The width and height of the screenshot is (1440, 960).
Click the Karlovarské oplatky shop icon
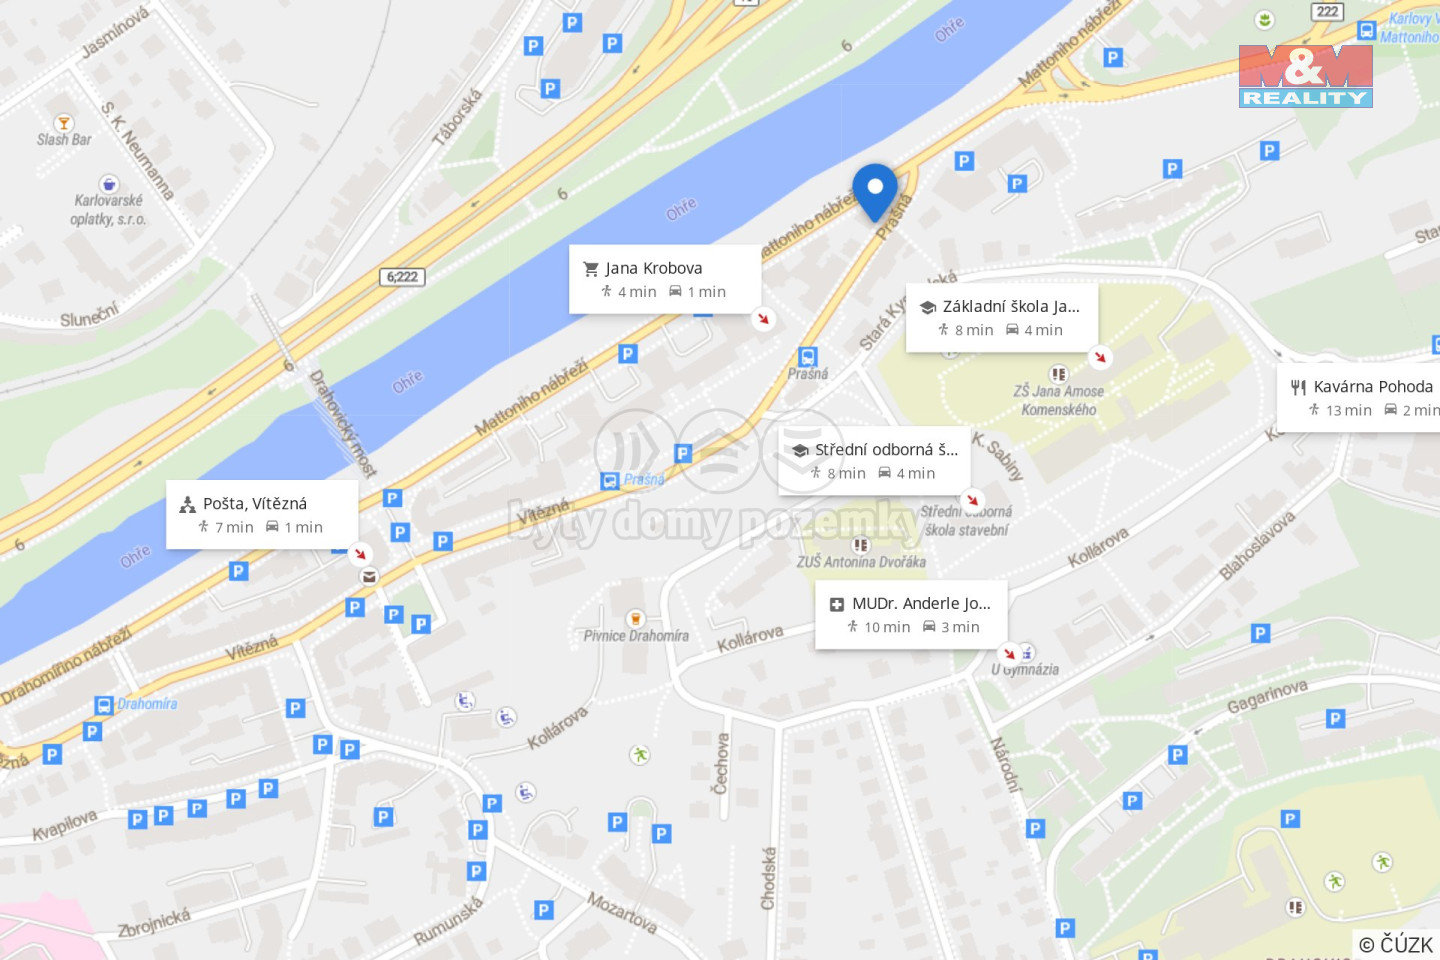(108, 184)
